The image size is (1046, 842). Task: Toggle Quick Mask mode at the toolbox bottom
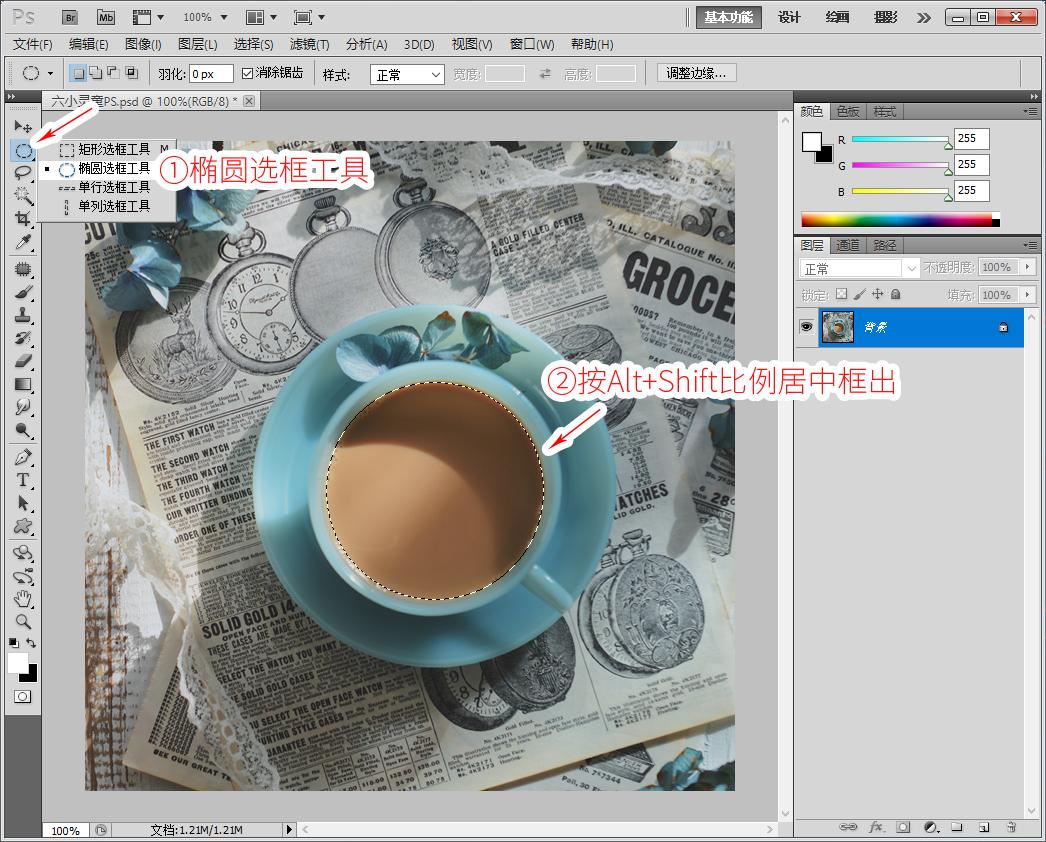pyautogui.click(x=22, y=696)
